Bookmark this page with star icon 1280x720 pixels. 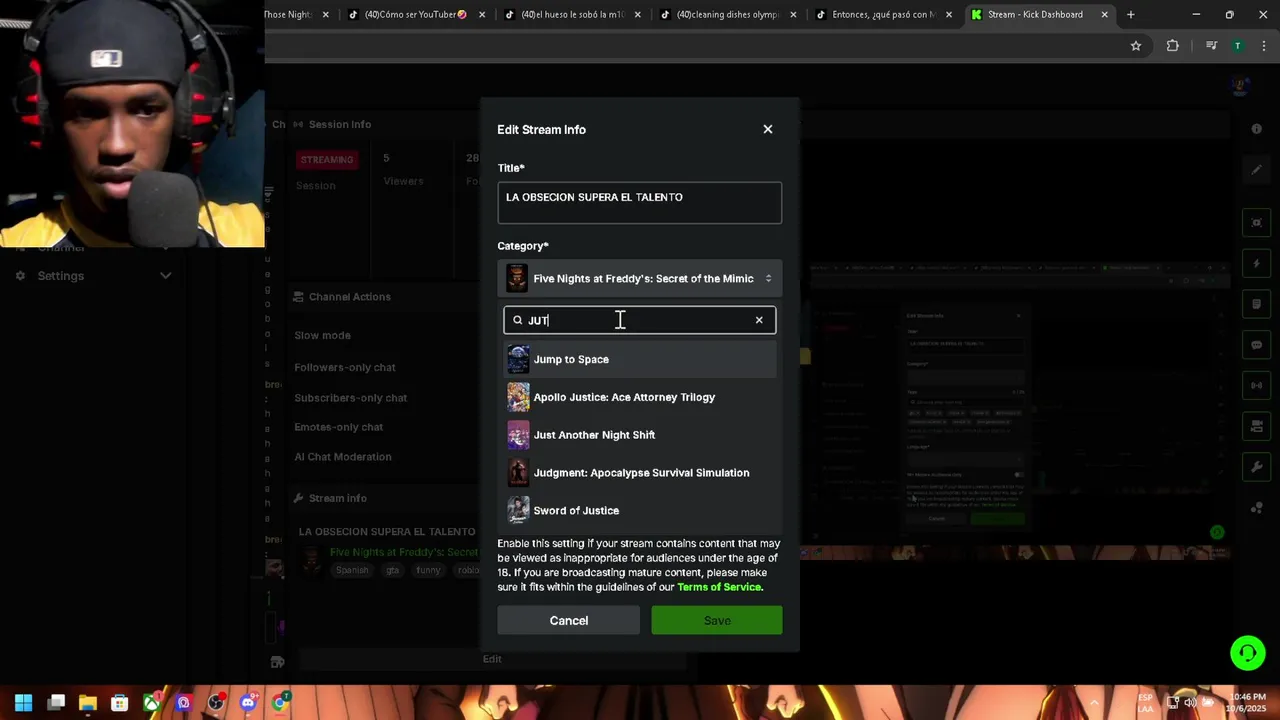point(1136,46)
